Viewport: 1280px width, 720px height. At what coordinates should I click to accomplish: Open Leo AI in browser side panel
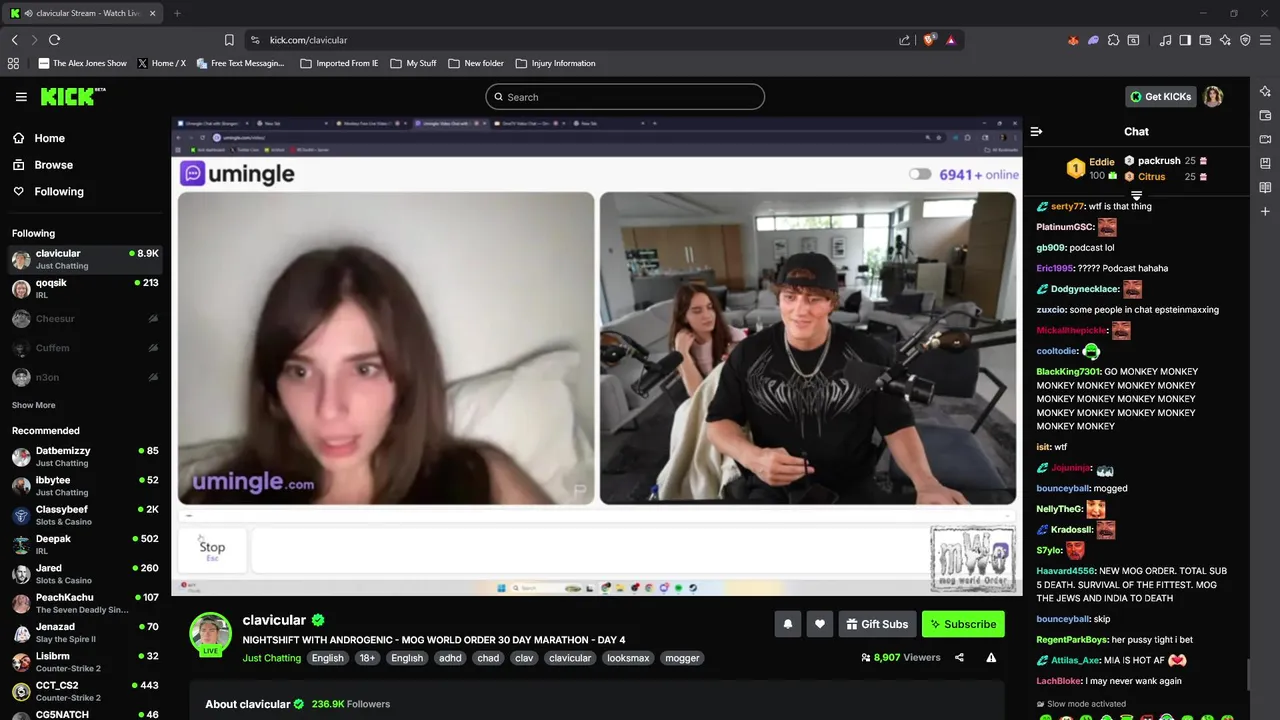click(1265, 91)
